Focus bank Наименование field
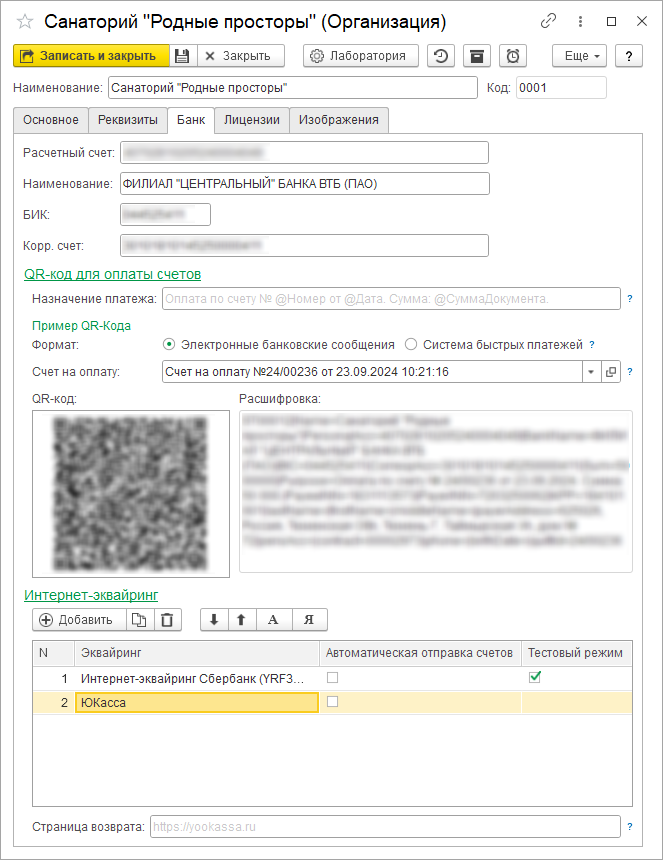Screen dimensions: 663x860 pyautogui.click(x=304, y=184)
